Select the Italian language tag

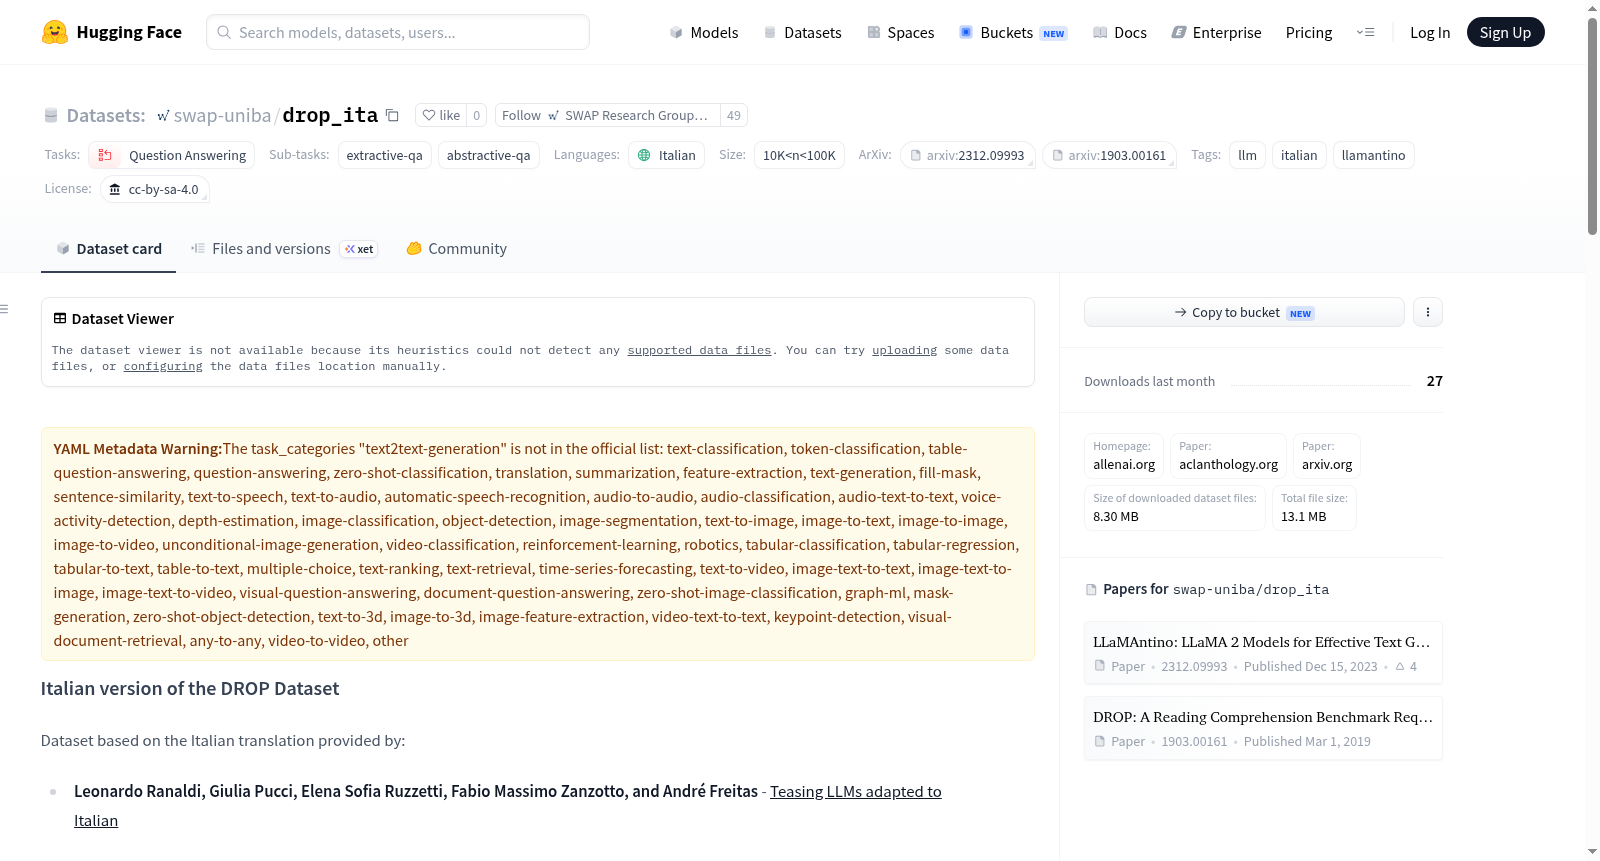point(666,155)
